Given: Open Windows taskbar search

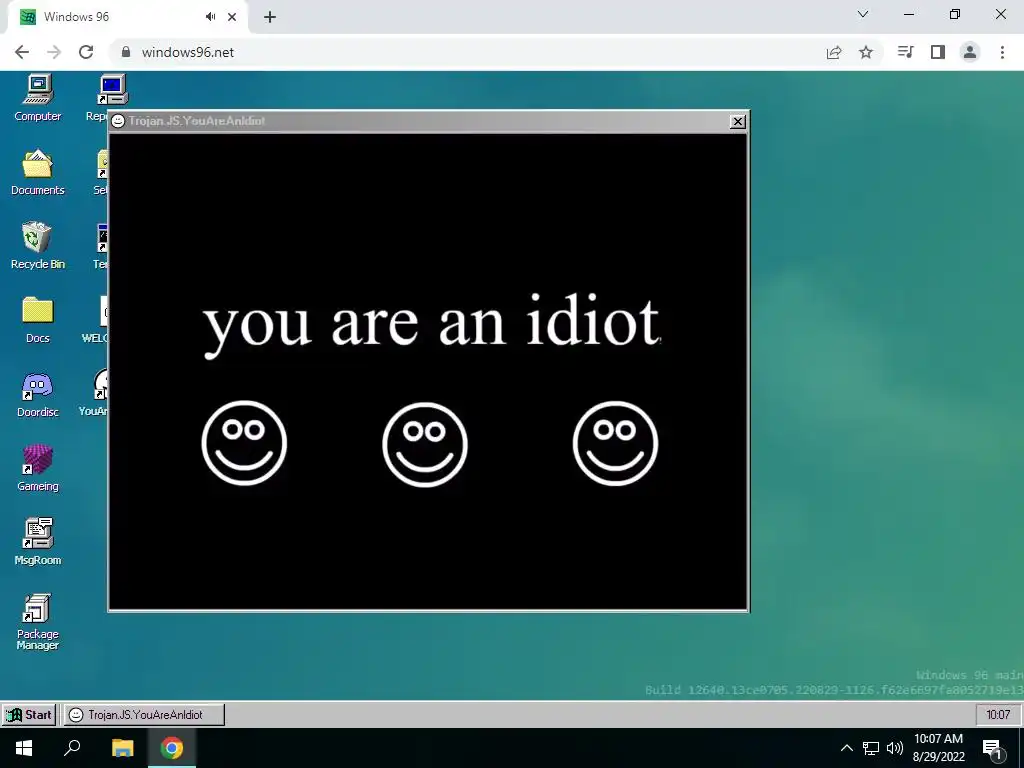Looking at the screenshot, I should [x=72, y=748].
